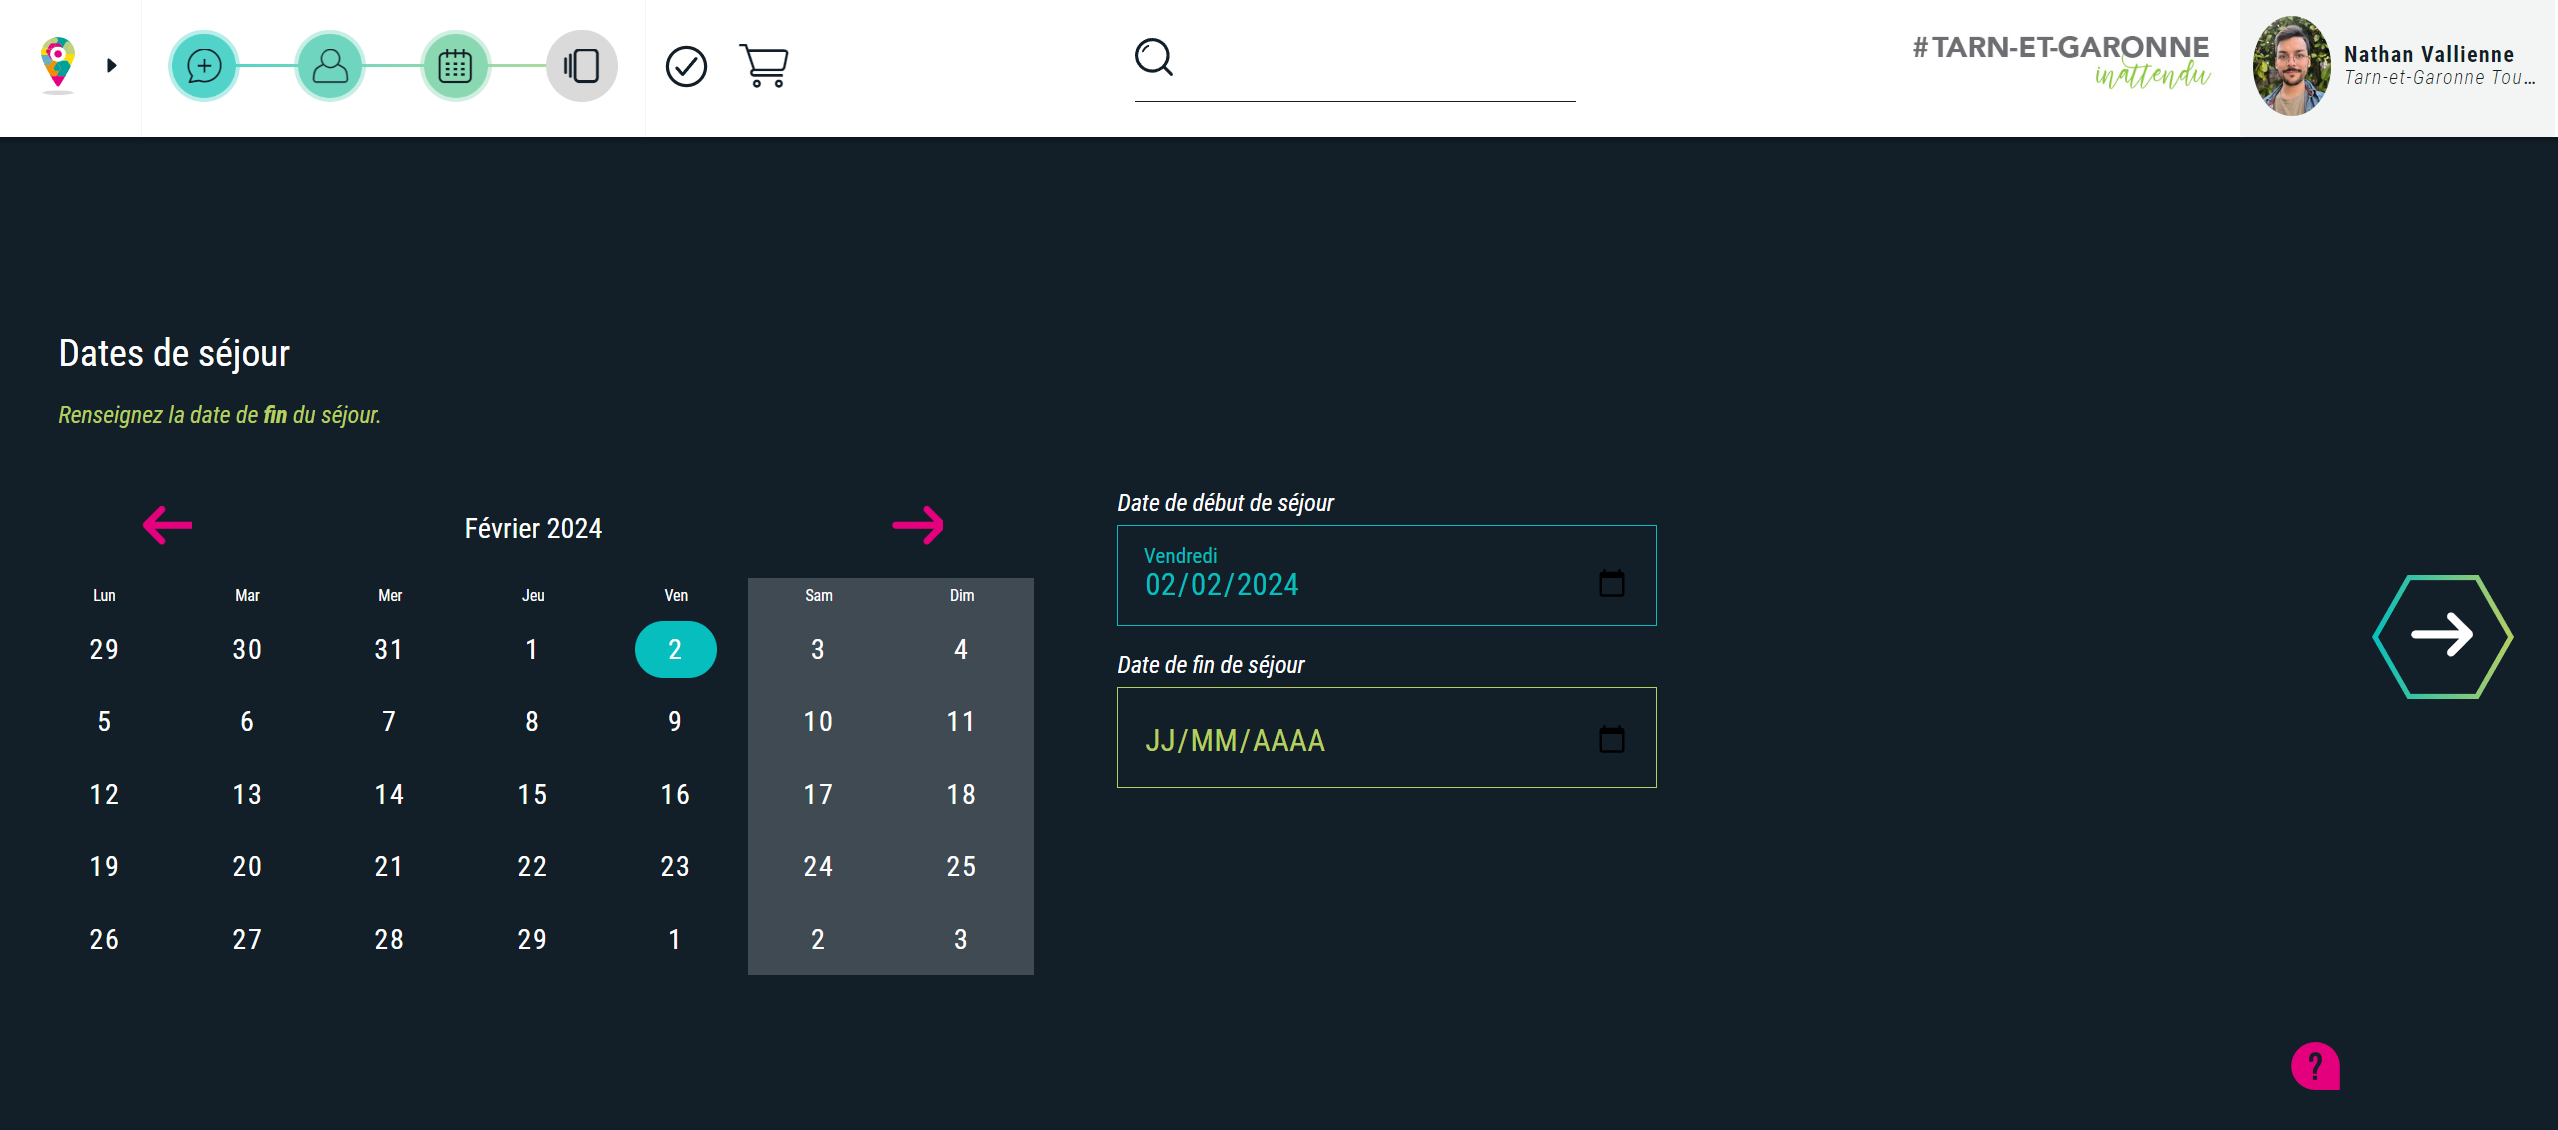
Task: Click the search magnifier icon
Action: click(x=1153, y=57)
